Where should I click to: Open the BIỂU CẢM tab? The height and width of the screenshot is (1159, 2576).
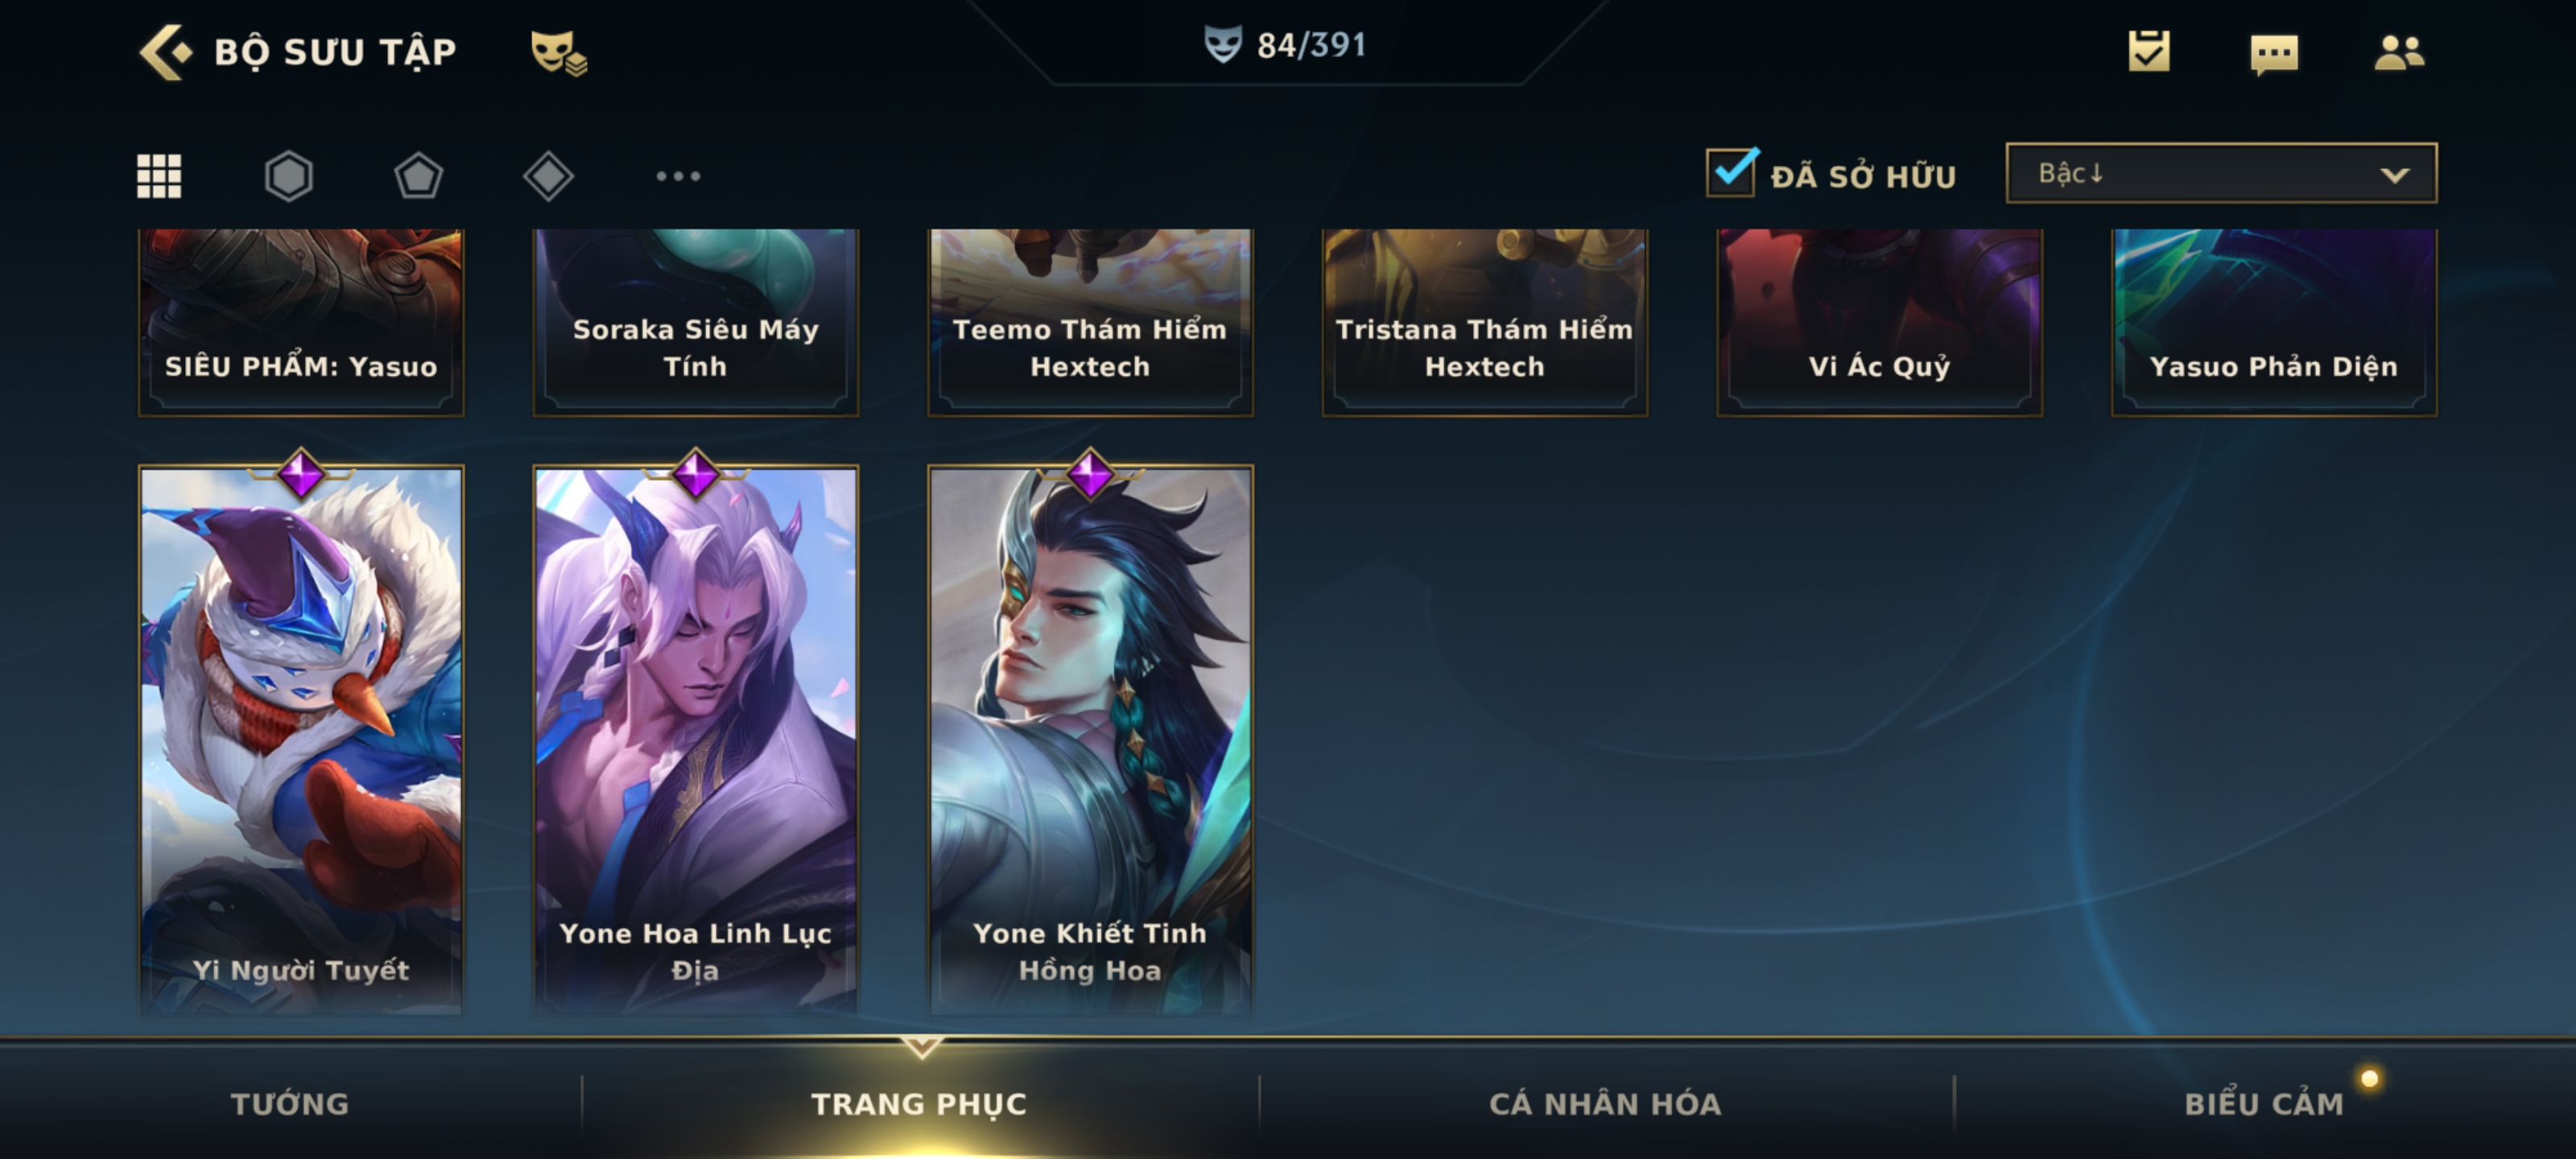pos(2264,1103)
